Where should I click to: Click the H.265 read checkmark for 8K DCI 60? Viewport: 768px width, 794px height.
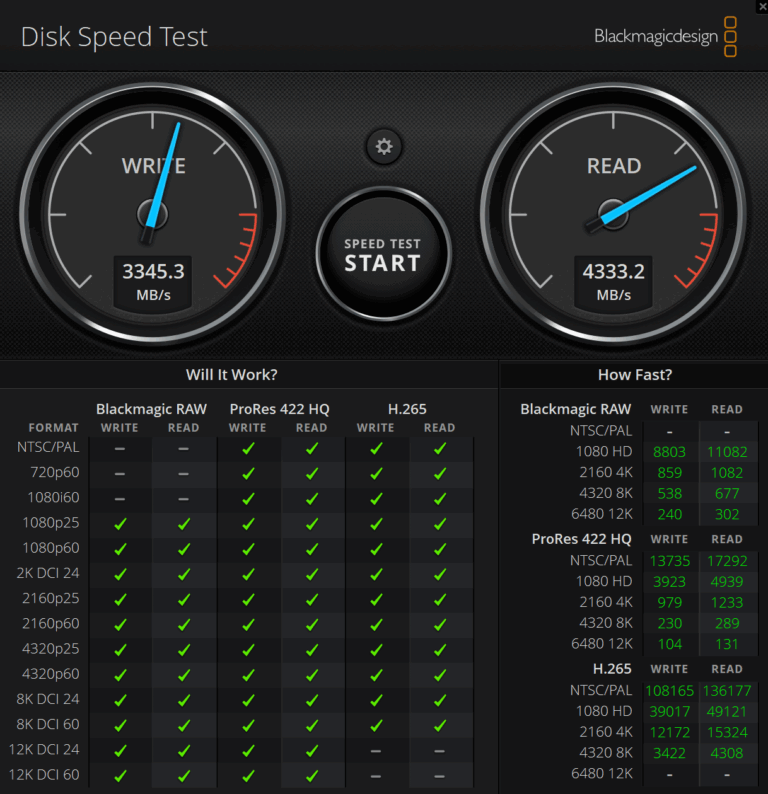(x=440, y=725)
